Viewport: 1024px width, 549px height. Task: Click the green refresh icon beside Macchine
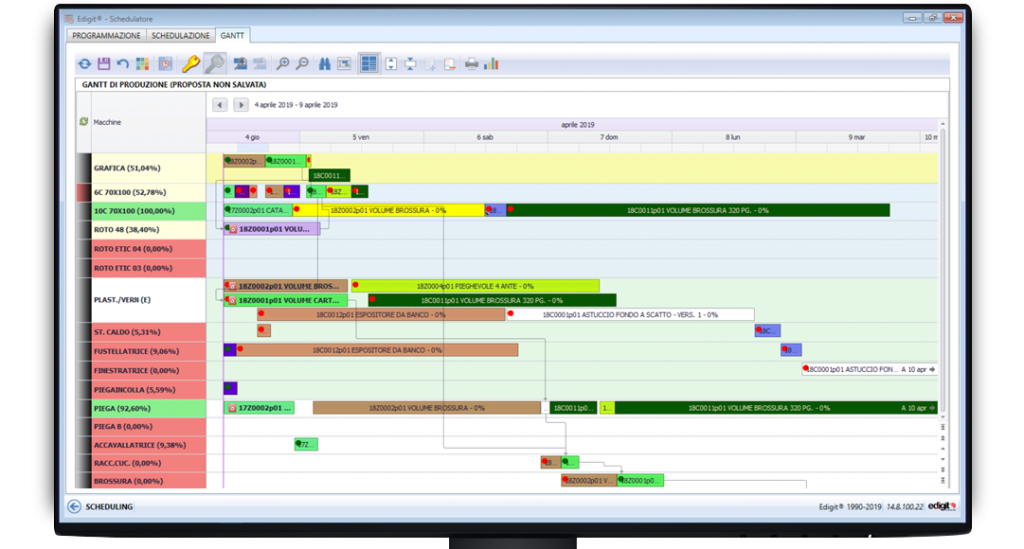pyautogui.click(x=83, y=121)
